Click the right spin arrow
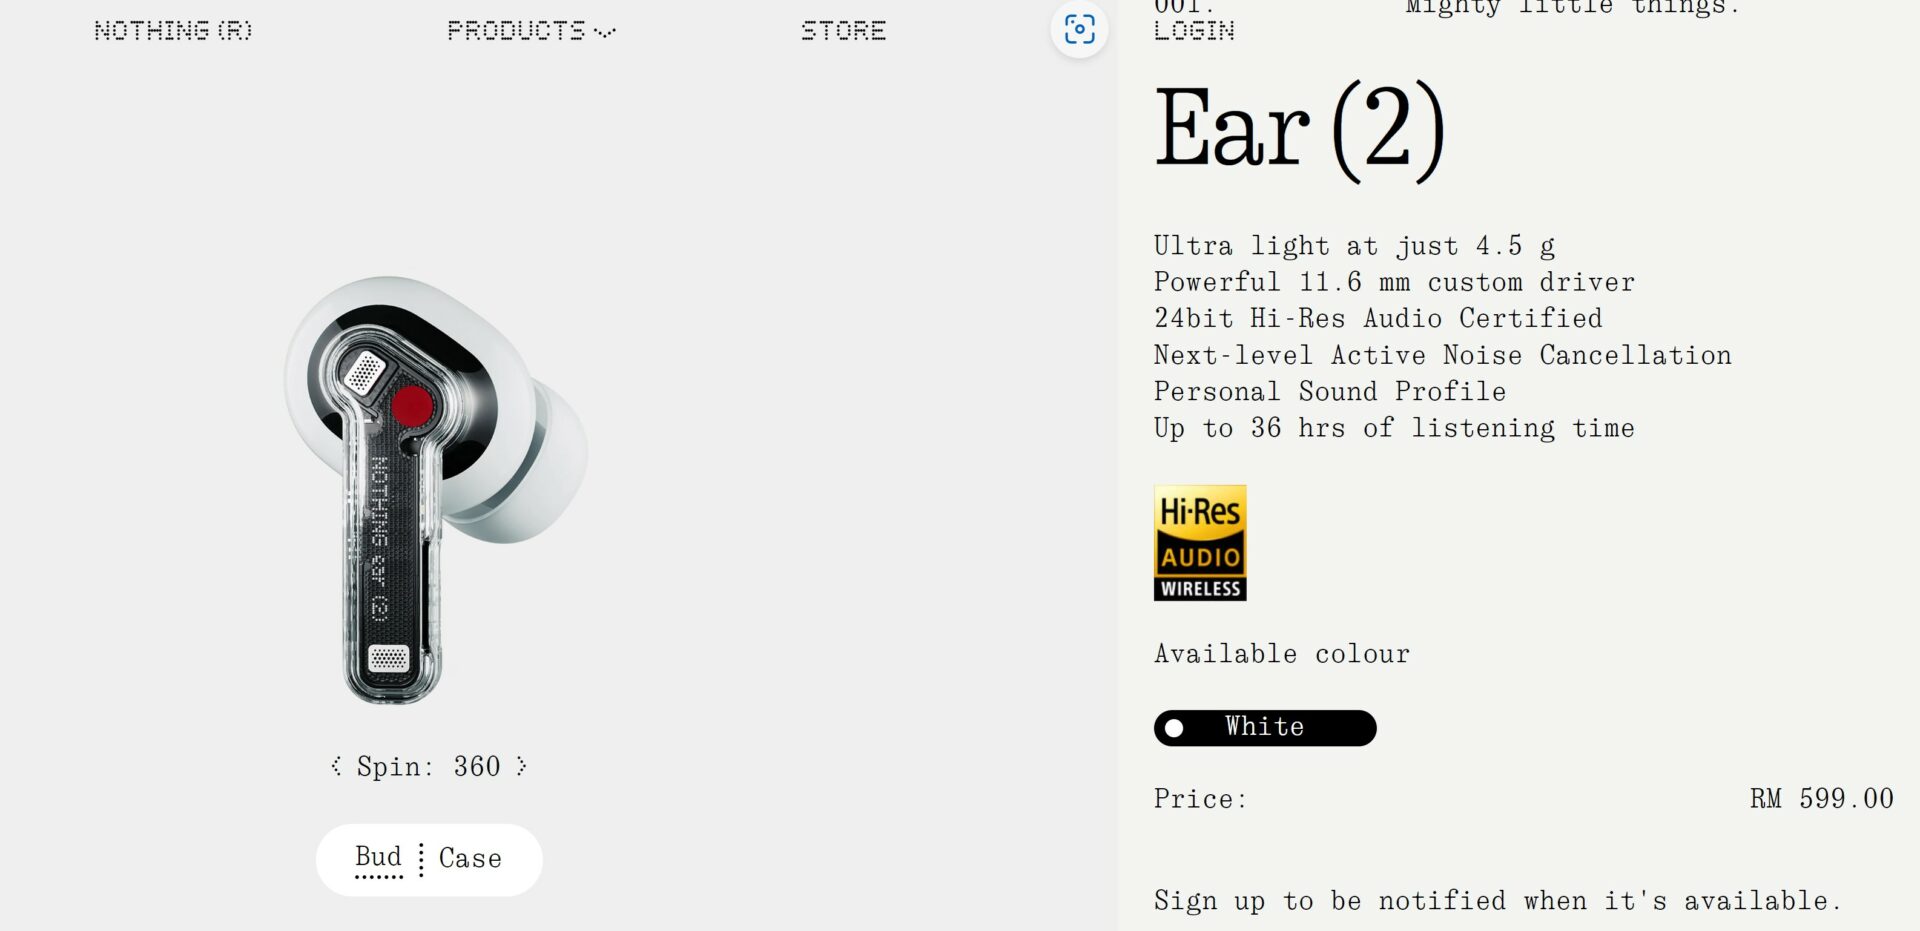1920x931 pixels. [521, 766]
